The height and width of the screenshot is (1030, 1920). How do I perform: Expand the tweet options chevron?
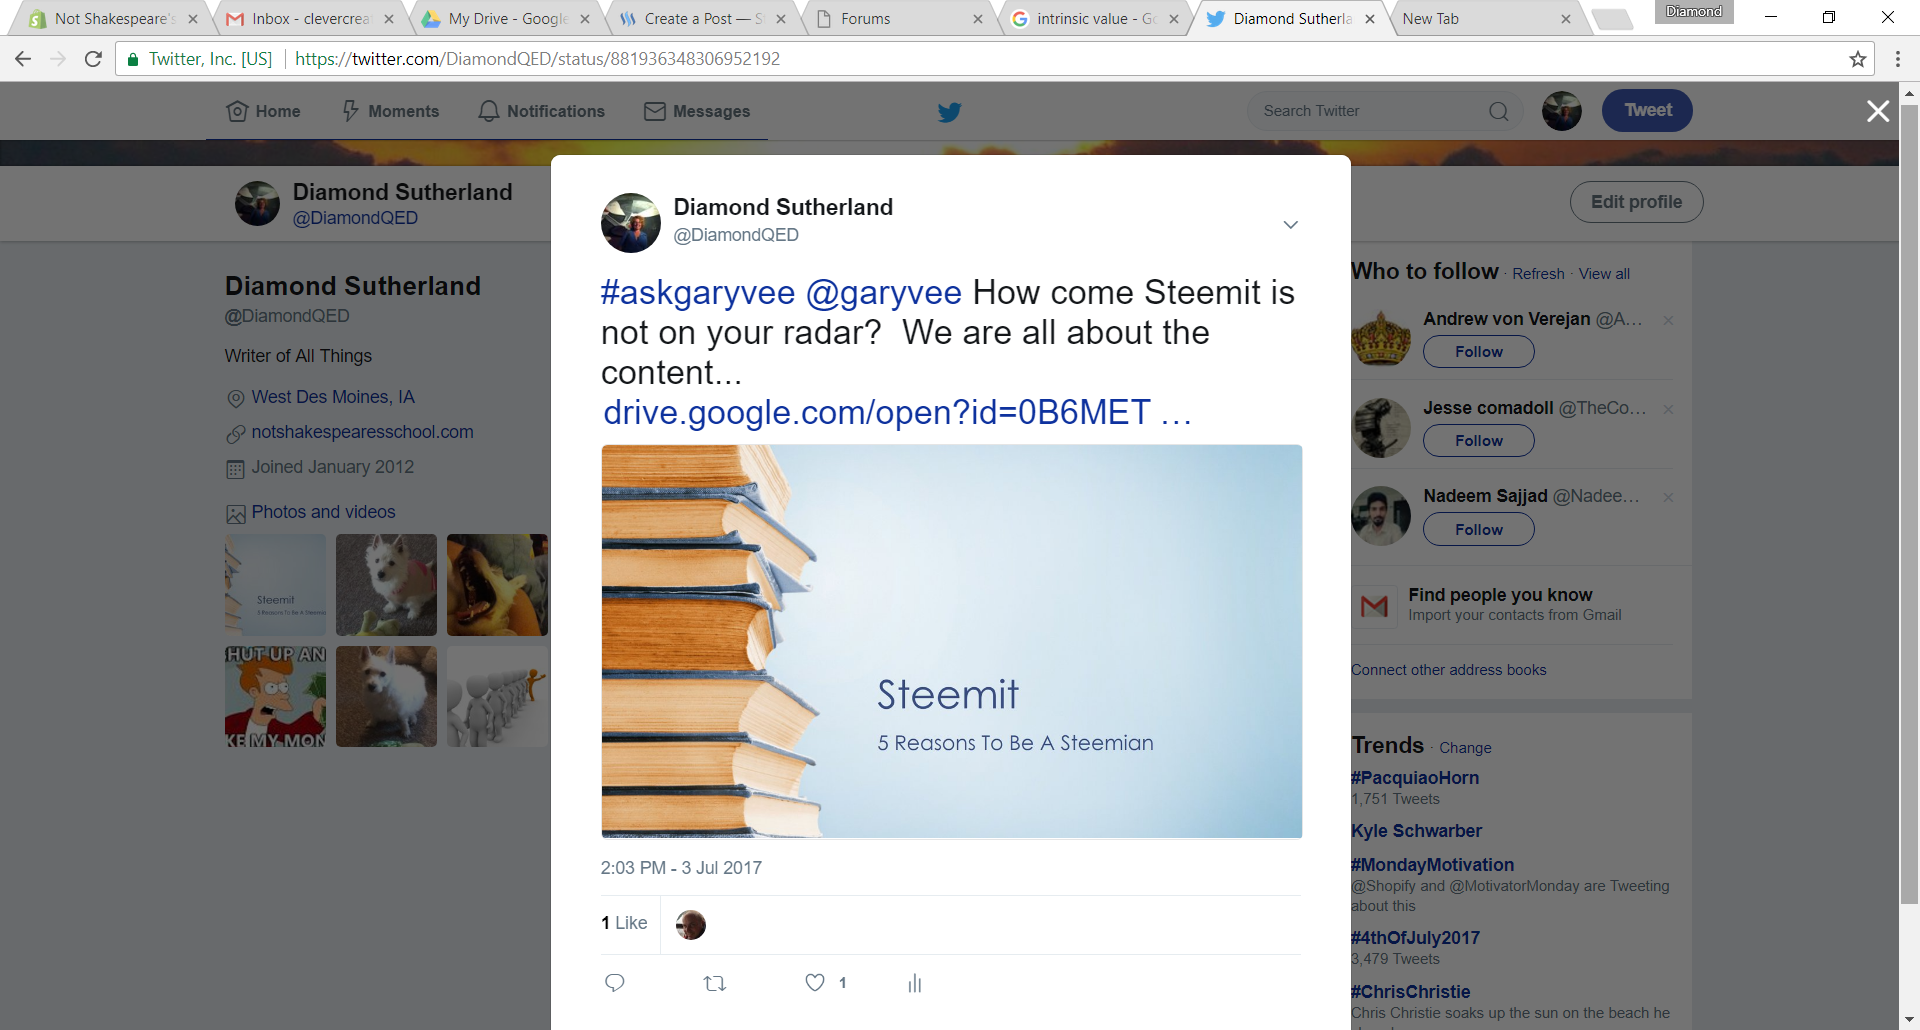tap(1290, 225)
